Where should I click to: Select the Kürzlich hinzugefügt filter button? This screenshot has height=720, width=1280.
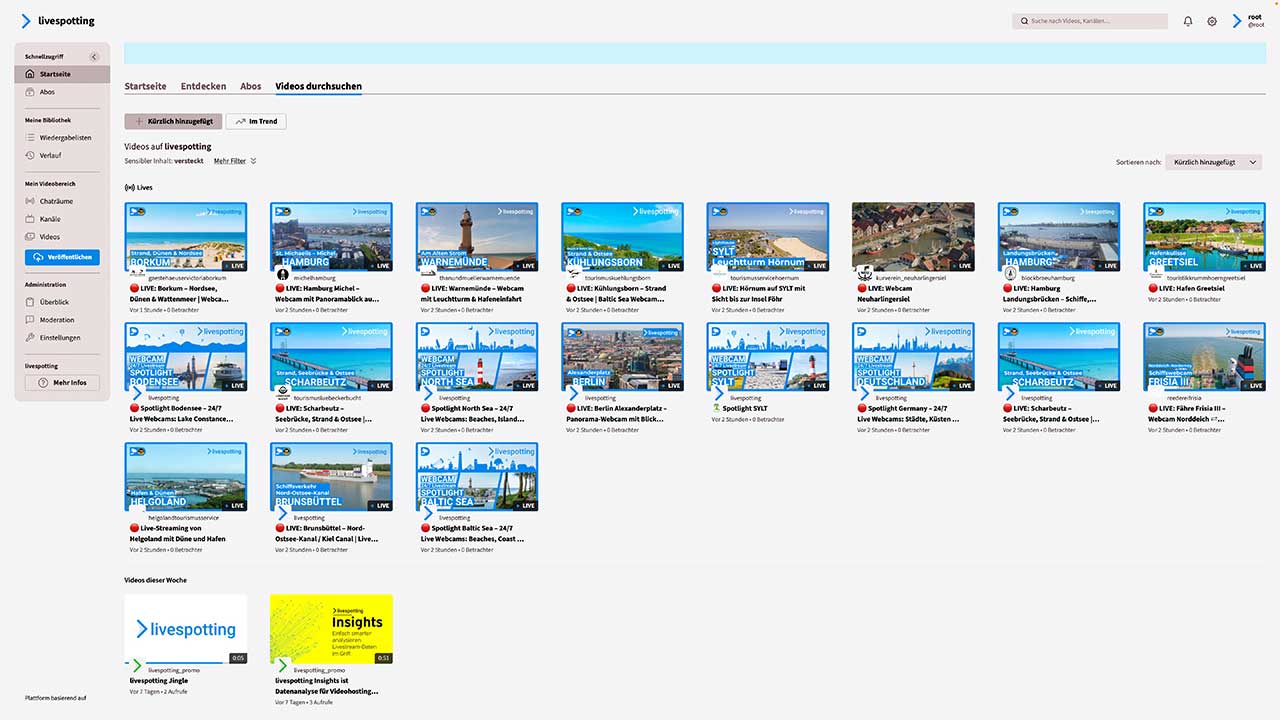click(x=173, y=121)
